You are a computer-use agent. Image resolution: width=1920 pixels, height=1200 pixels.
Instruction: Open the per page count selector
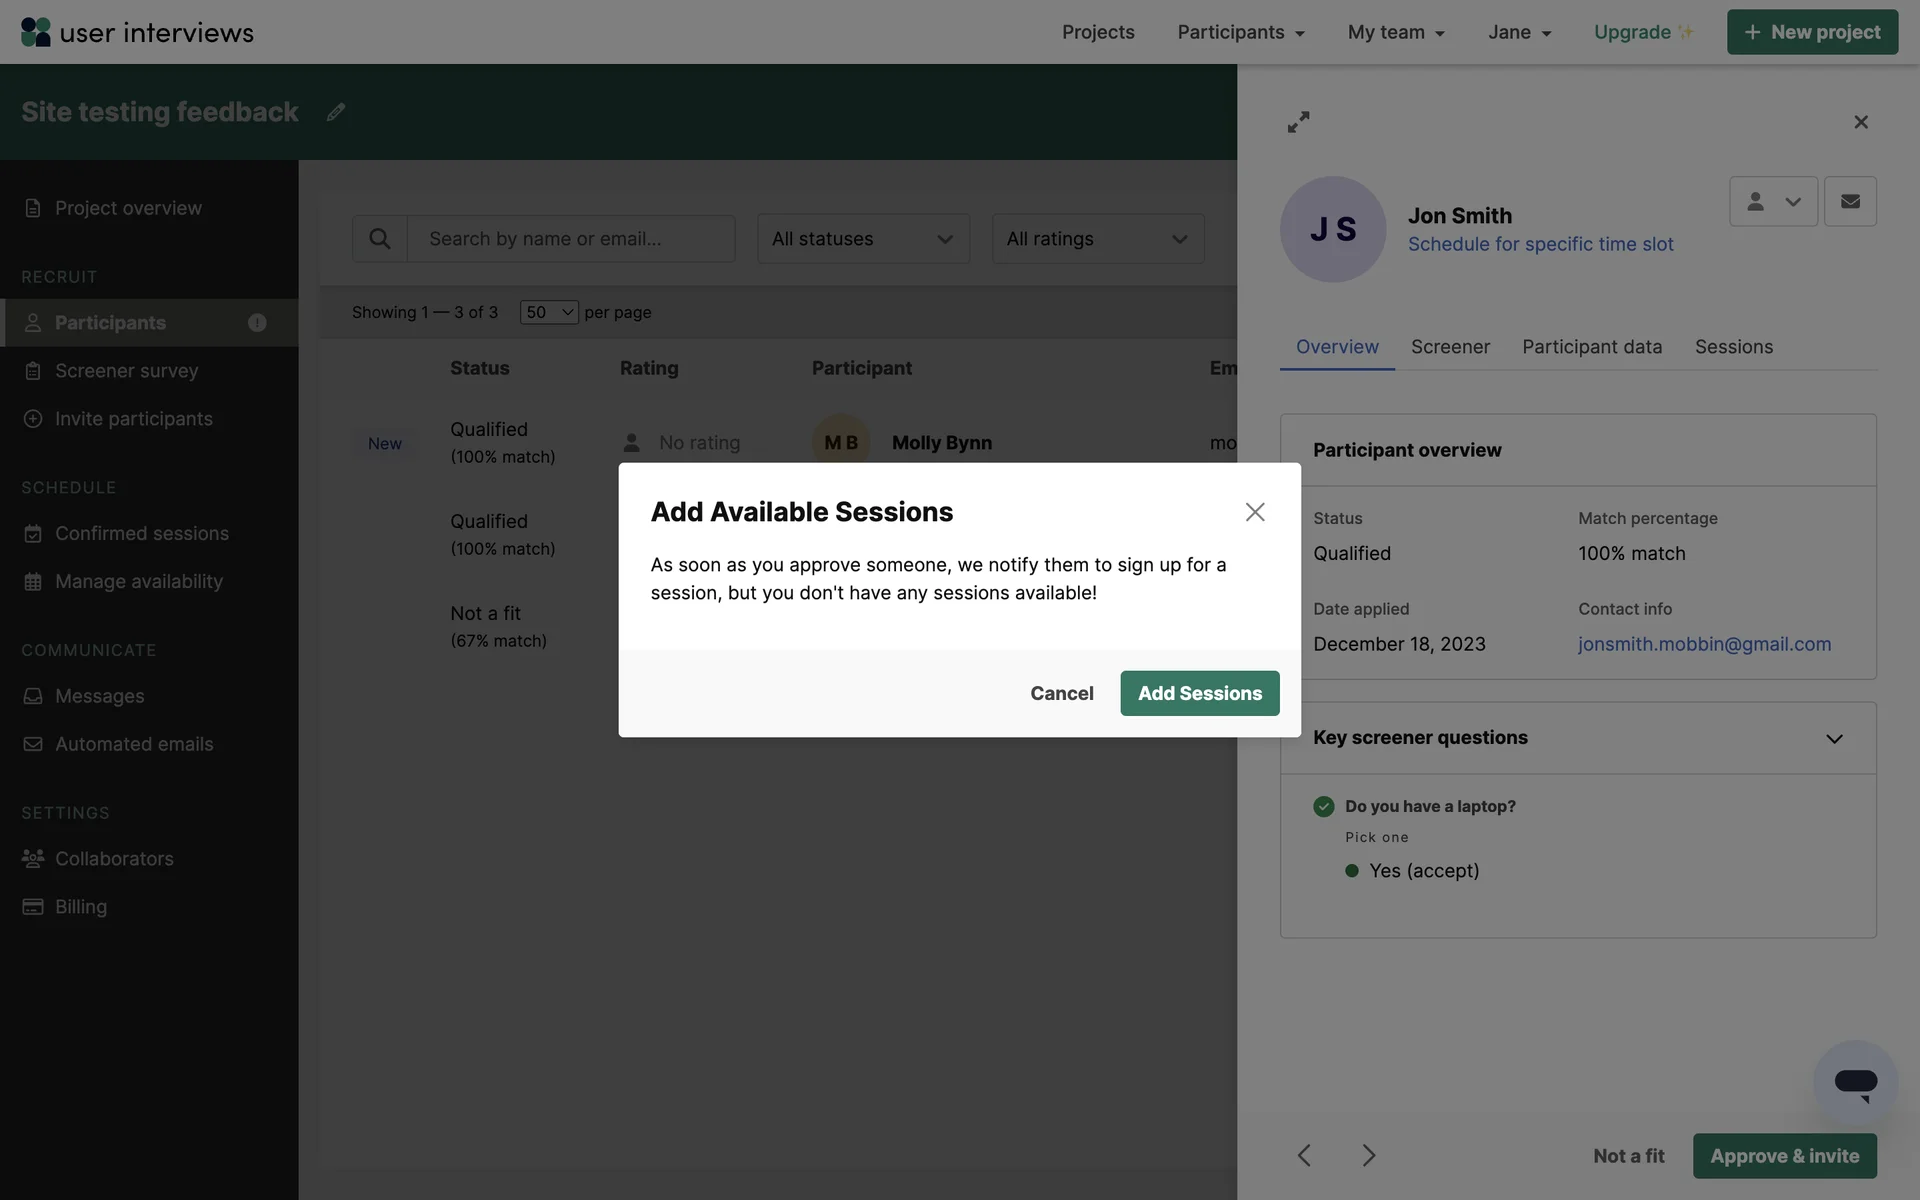pos(549,312)
